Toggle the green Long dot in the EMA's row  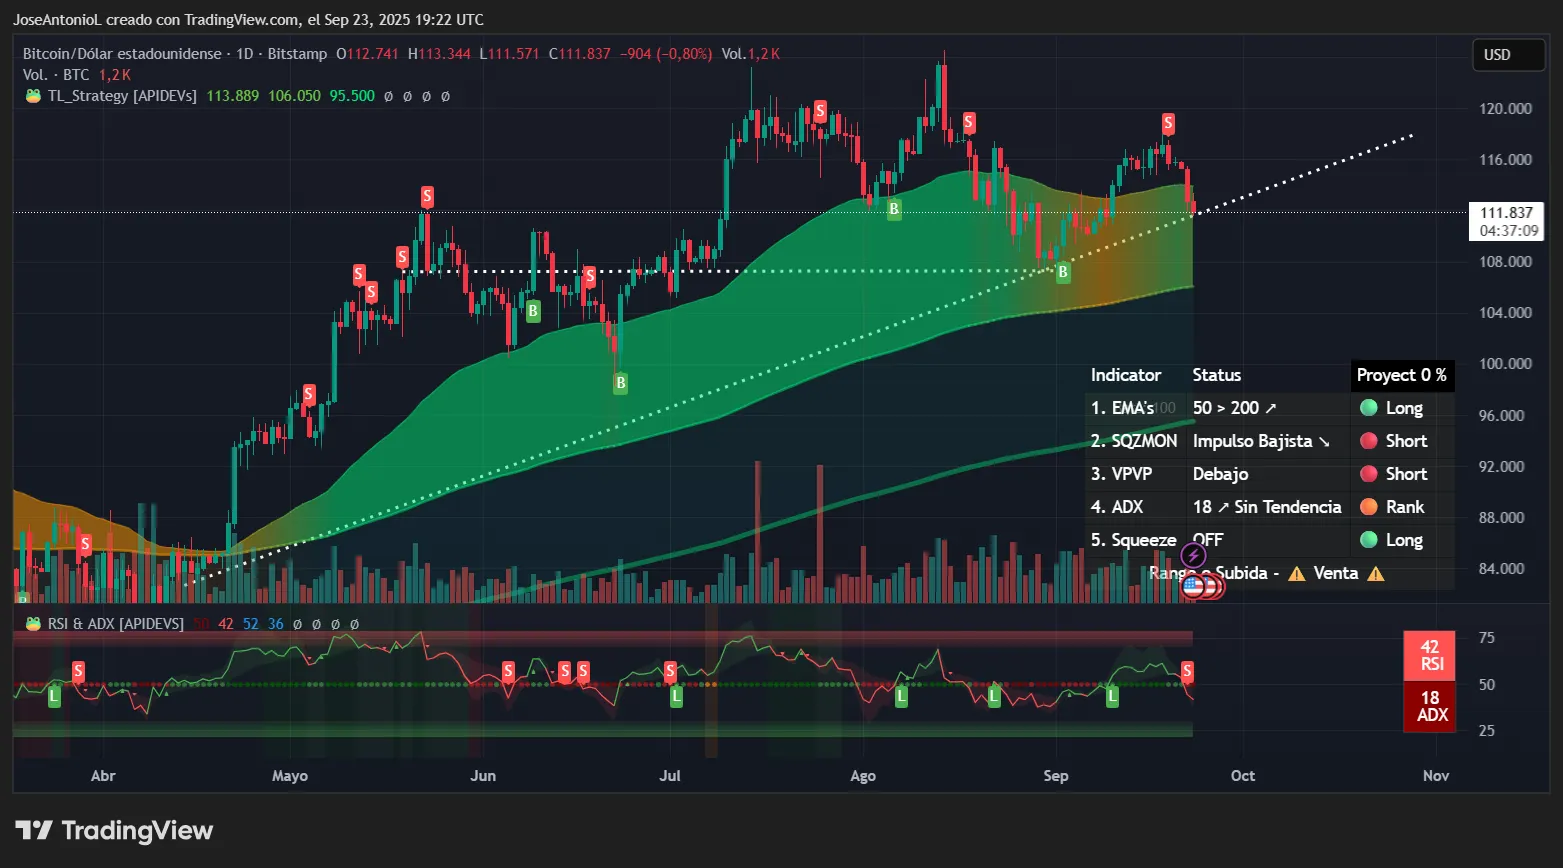(x=1368, y=408)
